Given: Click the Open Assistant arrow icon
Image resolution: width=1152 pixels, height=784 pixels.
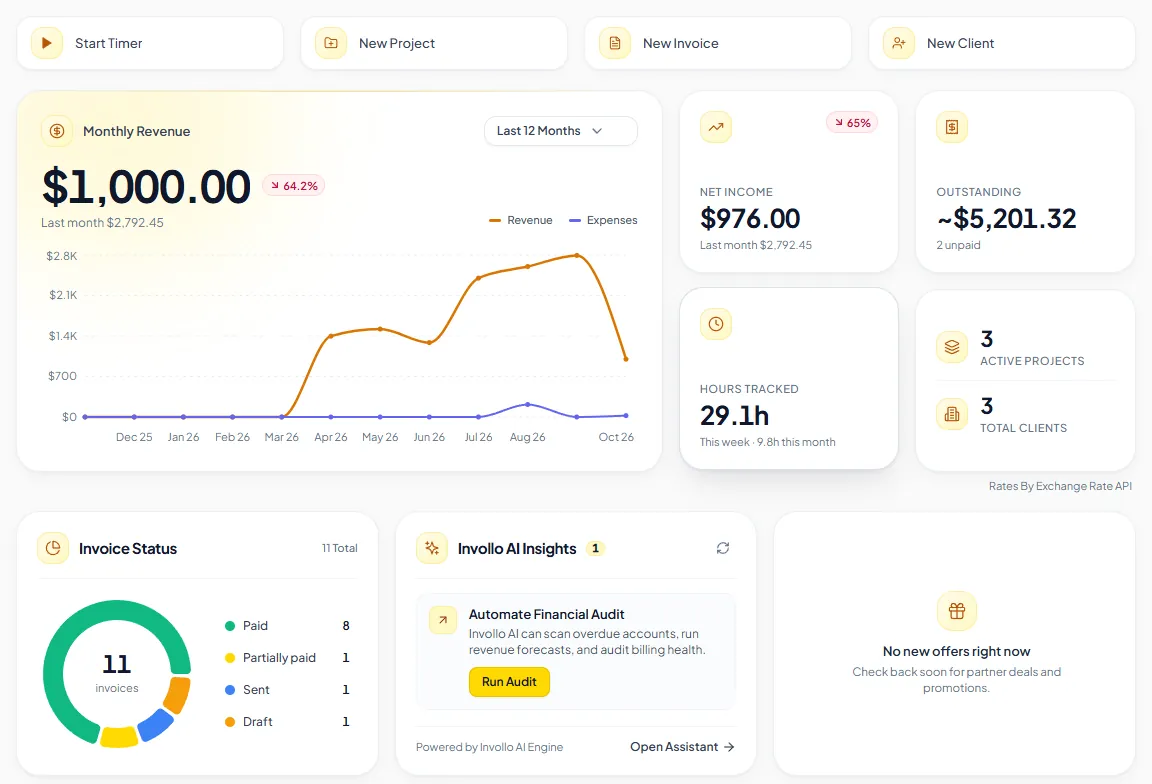Looking at the screenshot, I should click(x=729, y=747).
